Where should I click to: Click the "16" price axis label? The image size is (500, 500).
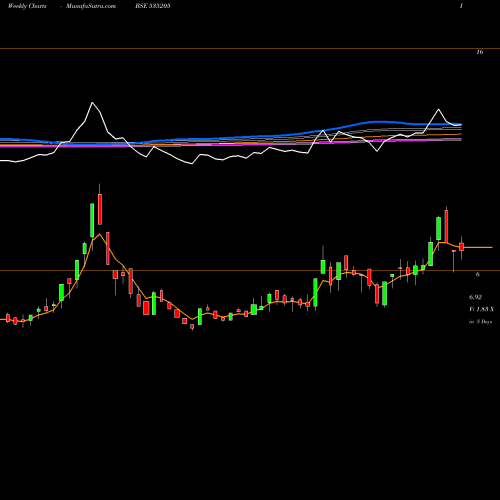point(480,52)
